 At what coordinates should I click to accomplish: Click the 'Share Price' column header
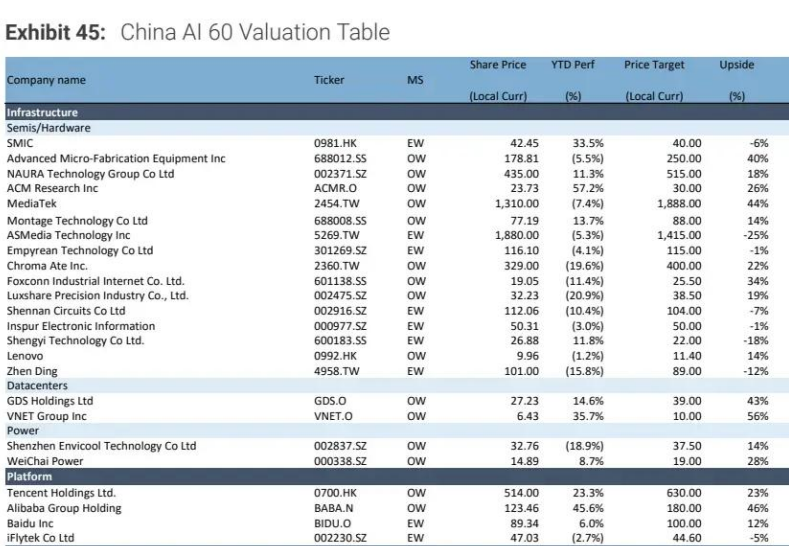498,65
